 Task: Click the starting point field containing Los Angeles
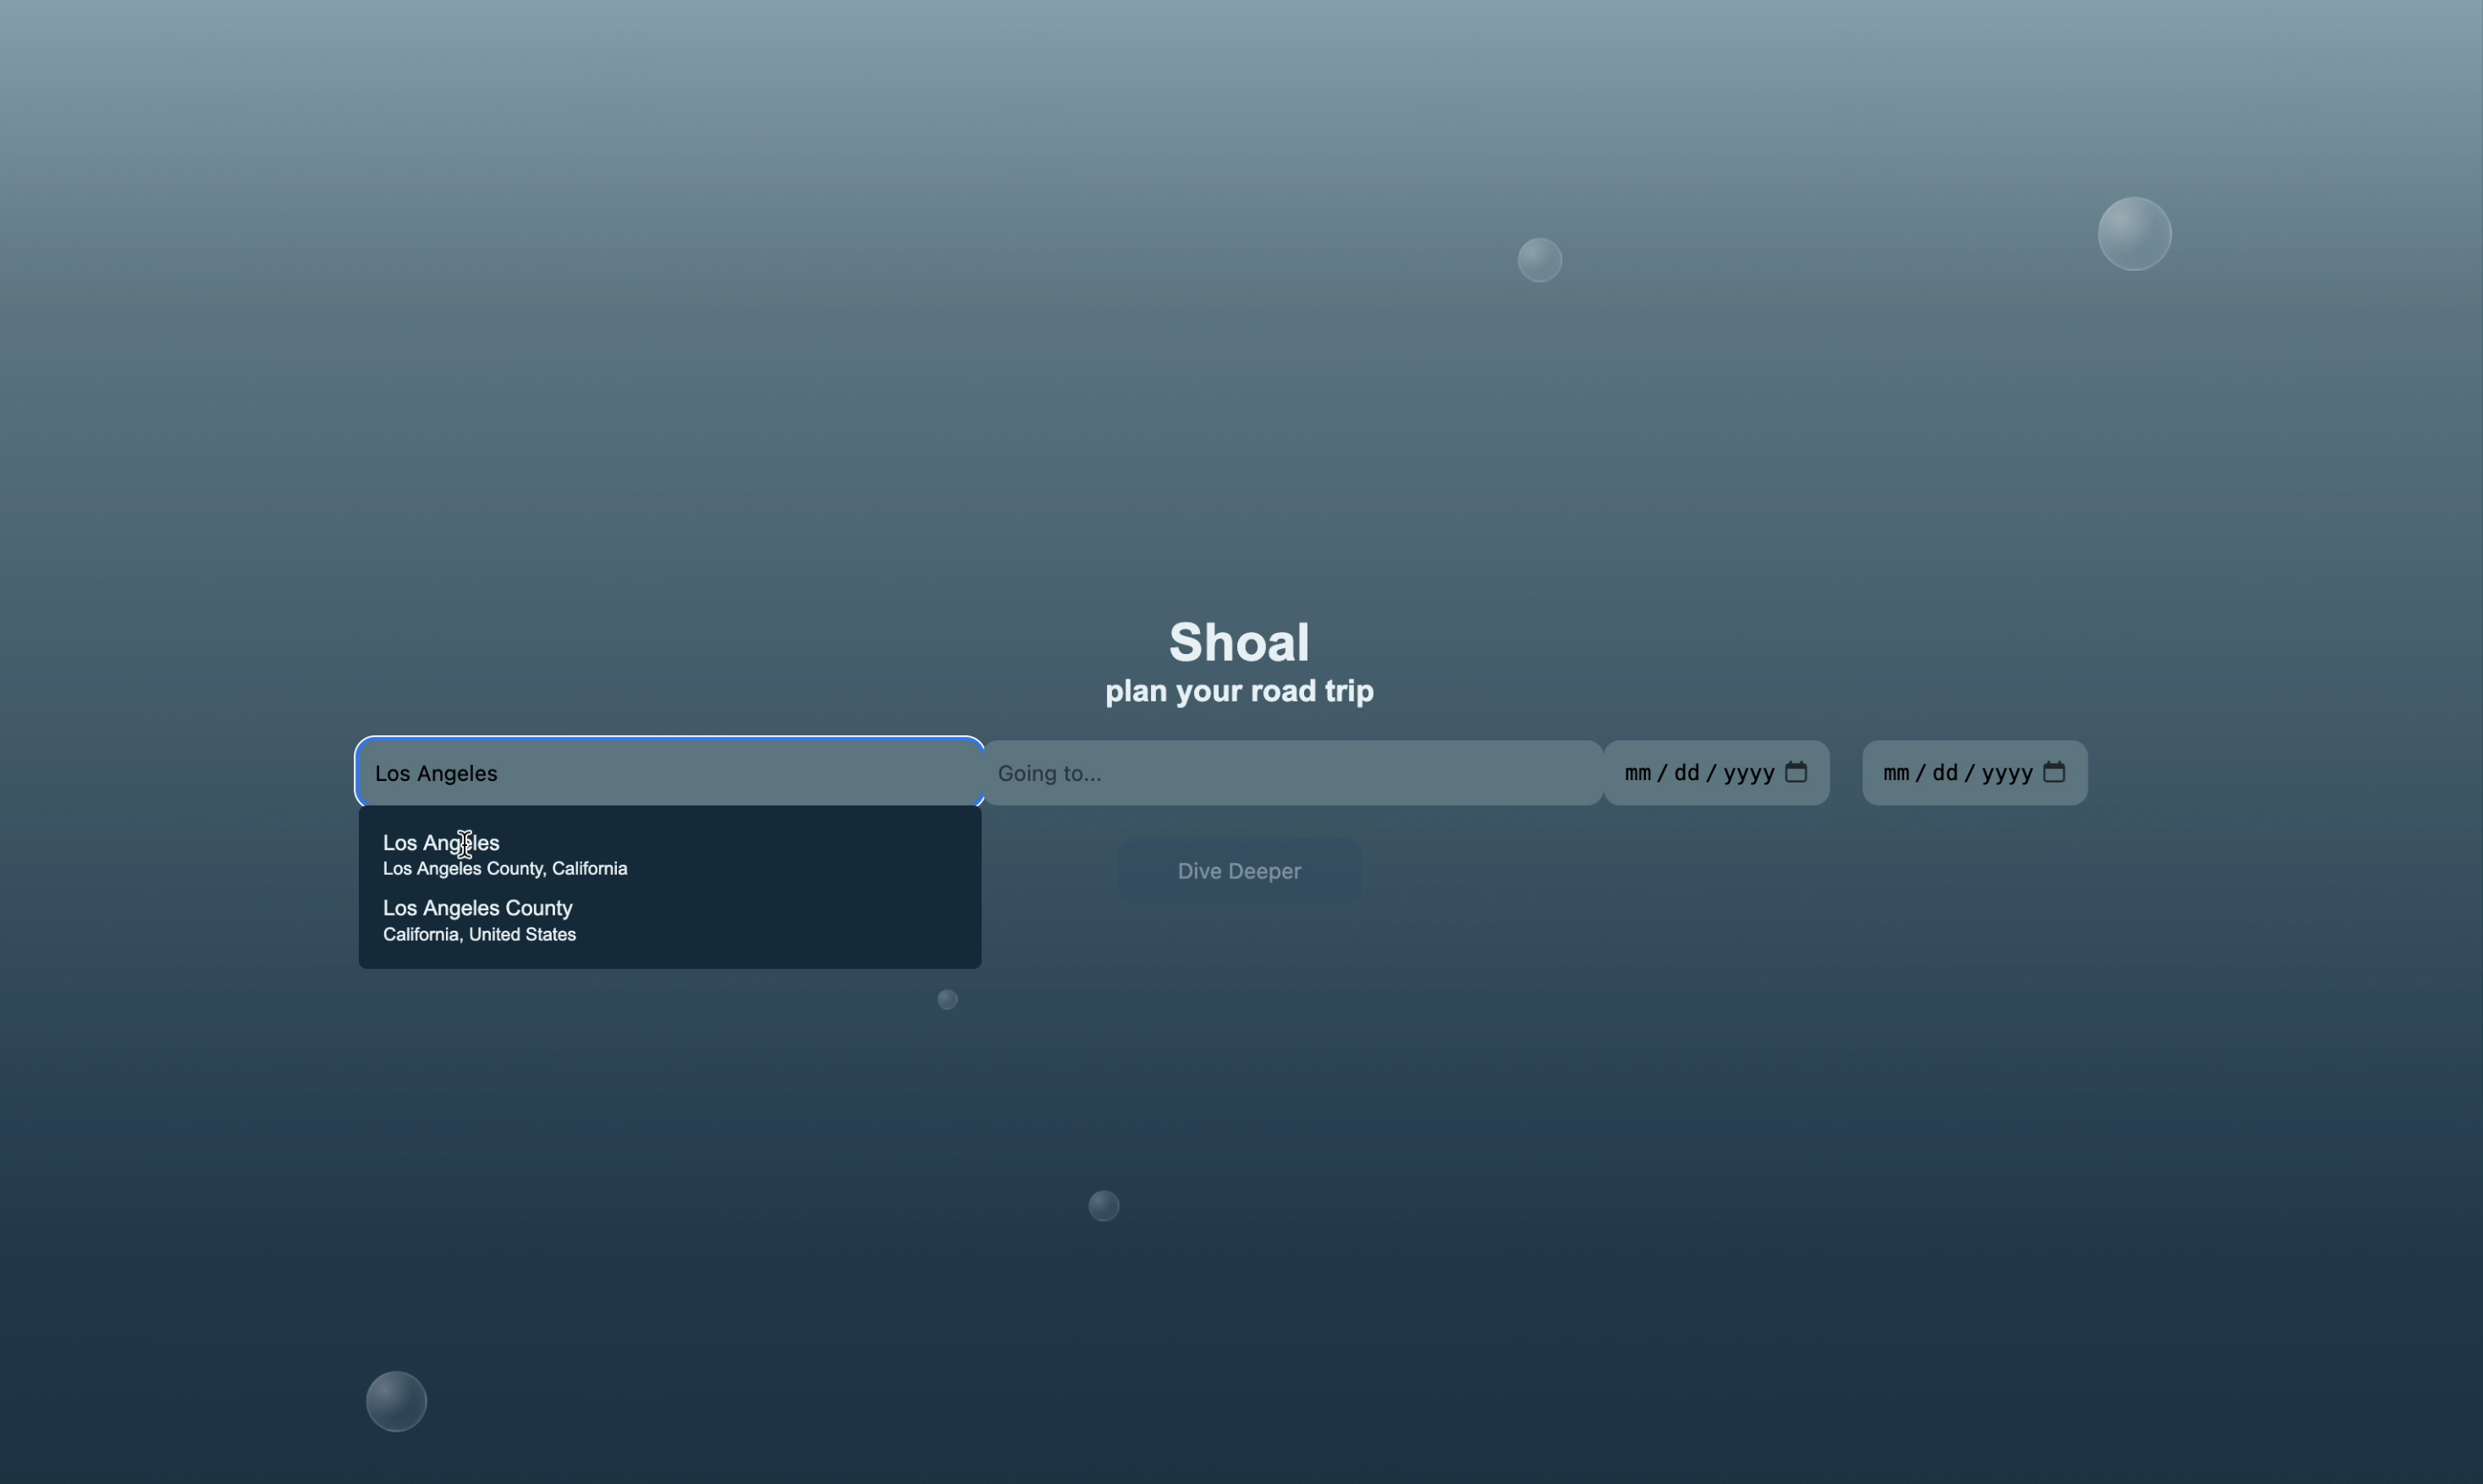[670, 773]
